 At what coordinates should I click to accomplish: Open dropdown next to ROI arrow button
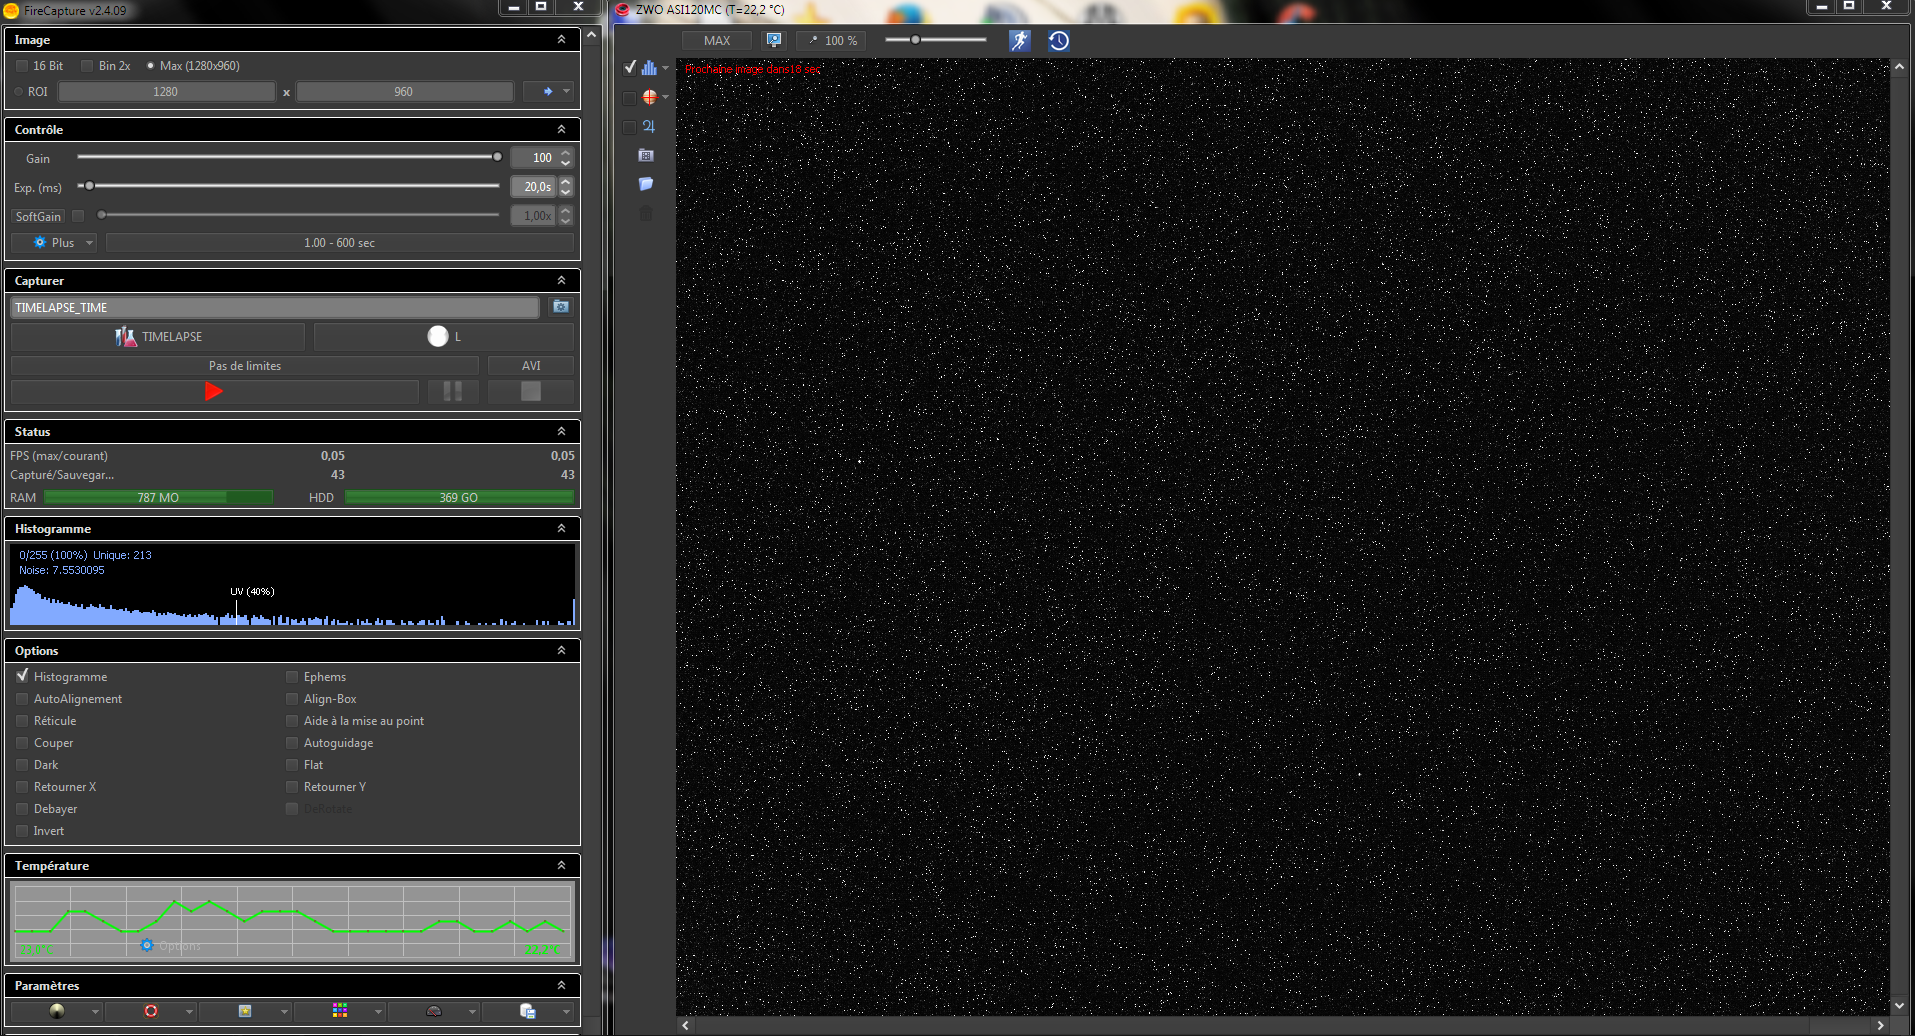(566, 91)
